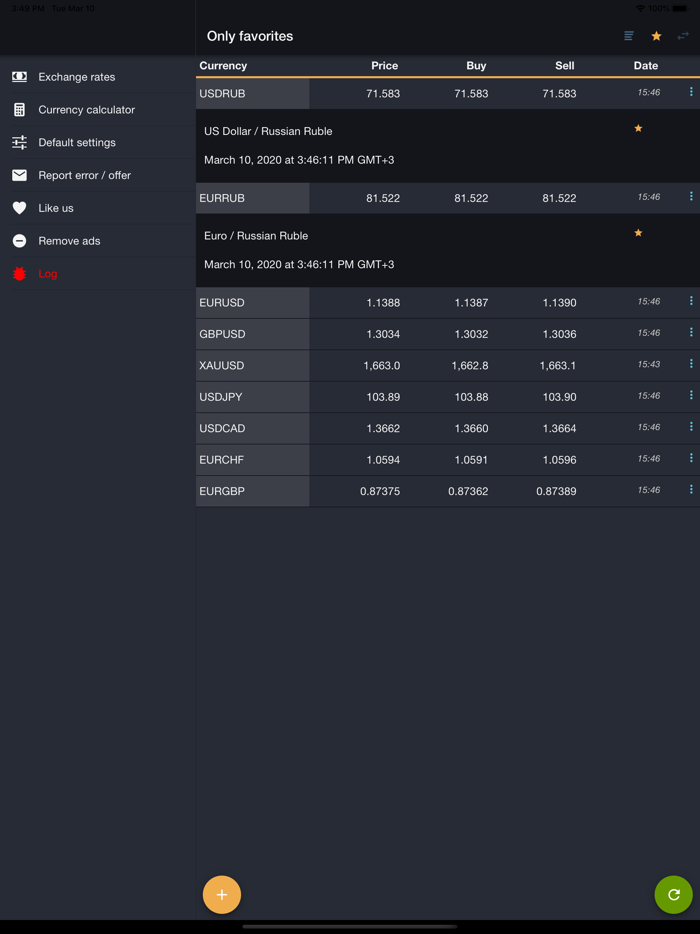Open Report error / offer envelope icon
This screenshot has width=700, height=934.
click(x=17, y=175)
